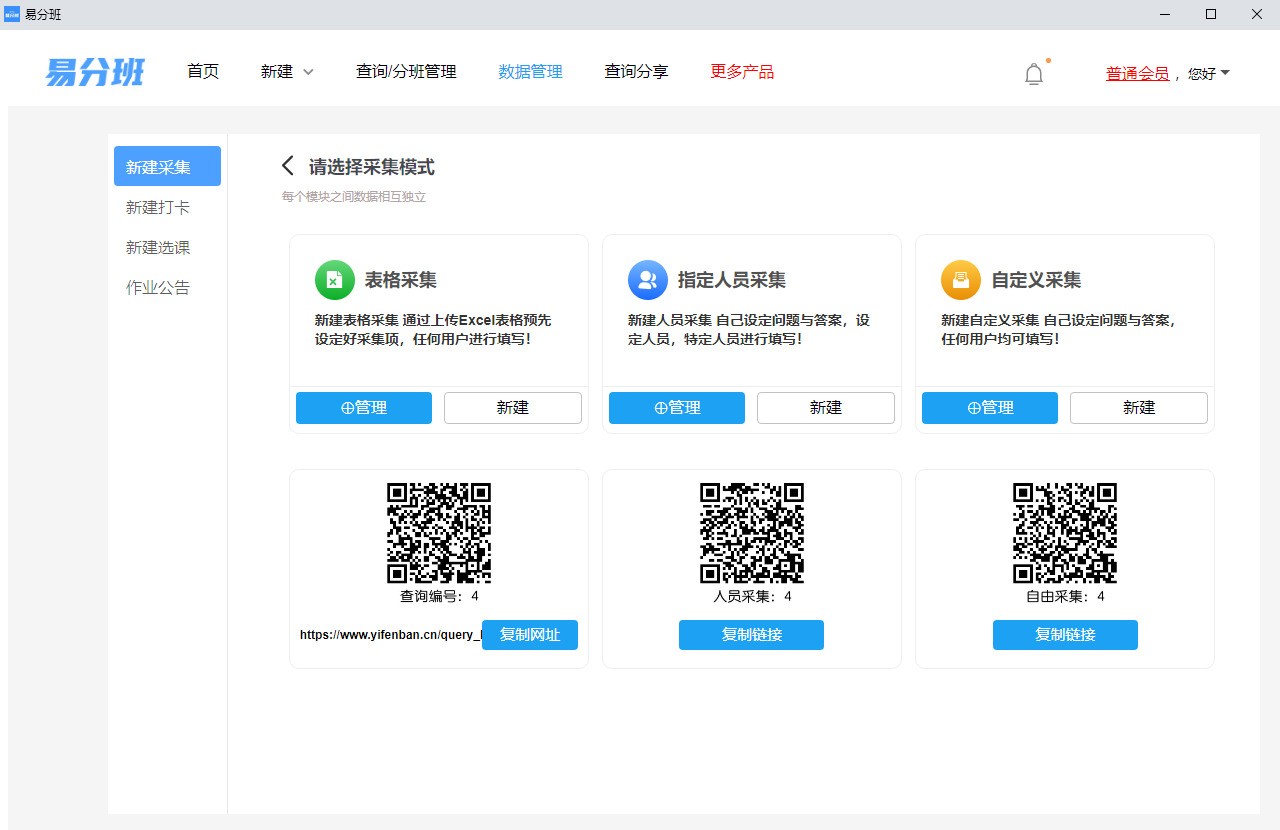Click 管理 under 指定人员采集
This screenshot has width=1280, height=830.
[677, 408]
